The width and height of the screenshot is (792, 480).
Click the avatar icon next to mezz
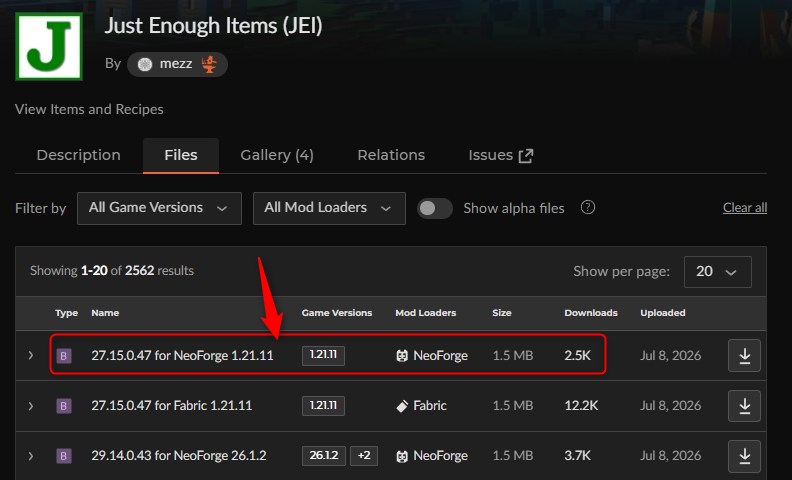coord(145,64)
